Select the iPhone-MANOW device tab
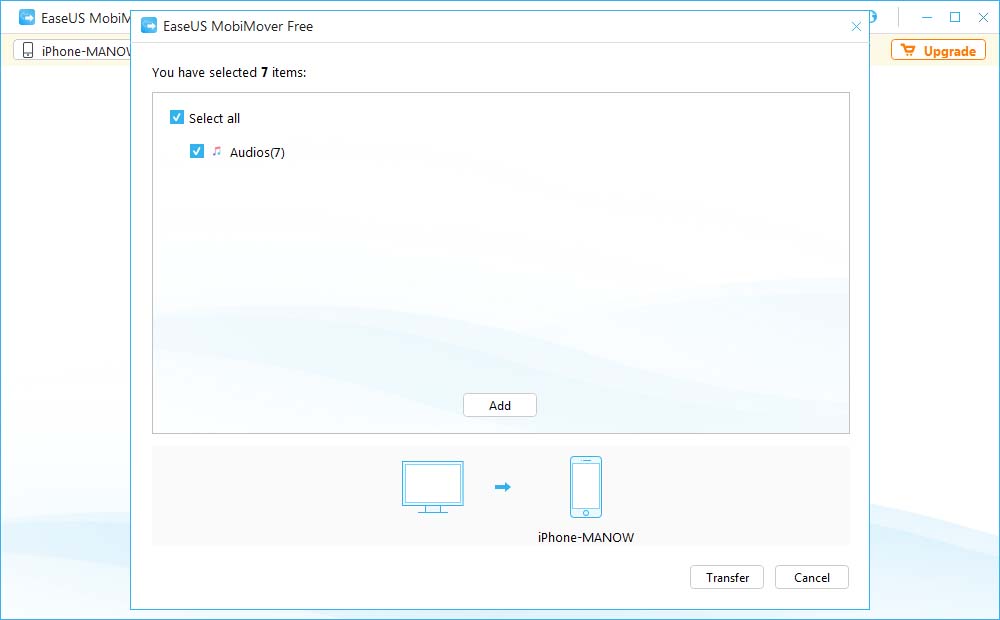 pos(70,51)
